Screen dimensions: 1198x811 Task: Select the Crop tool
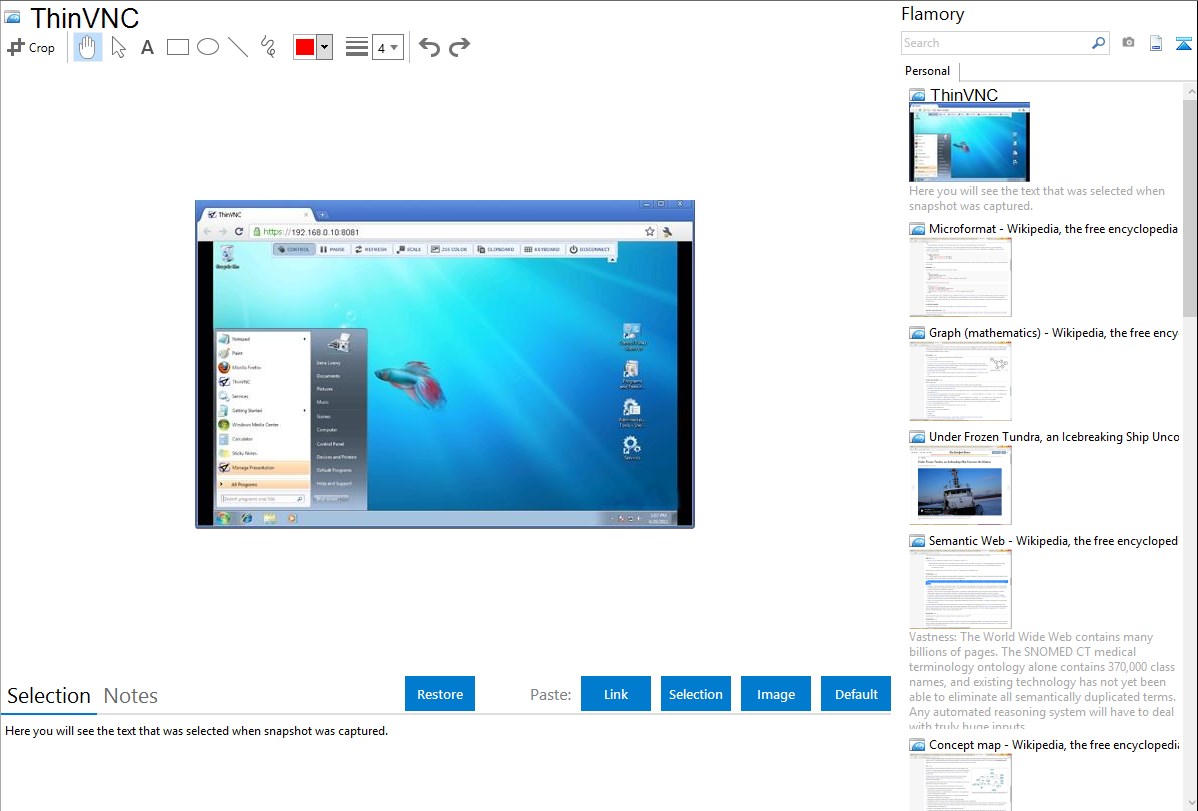(x=31, y=47)
